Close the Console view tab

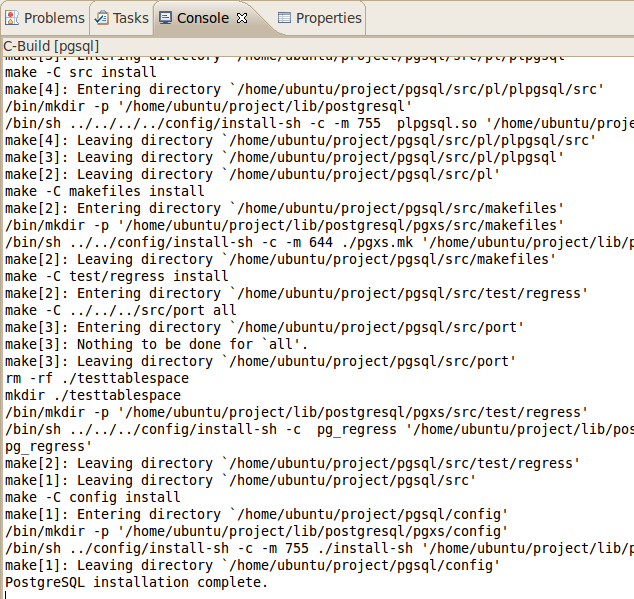point(242,18)
